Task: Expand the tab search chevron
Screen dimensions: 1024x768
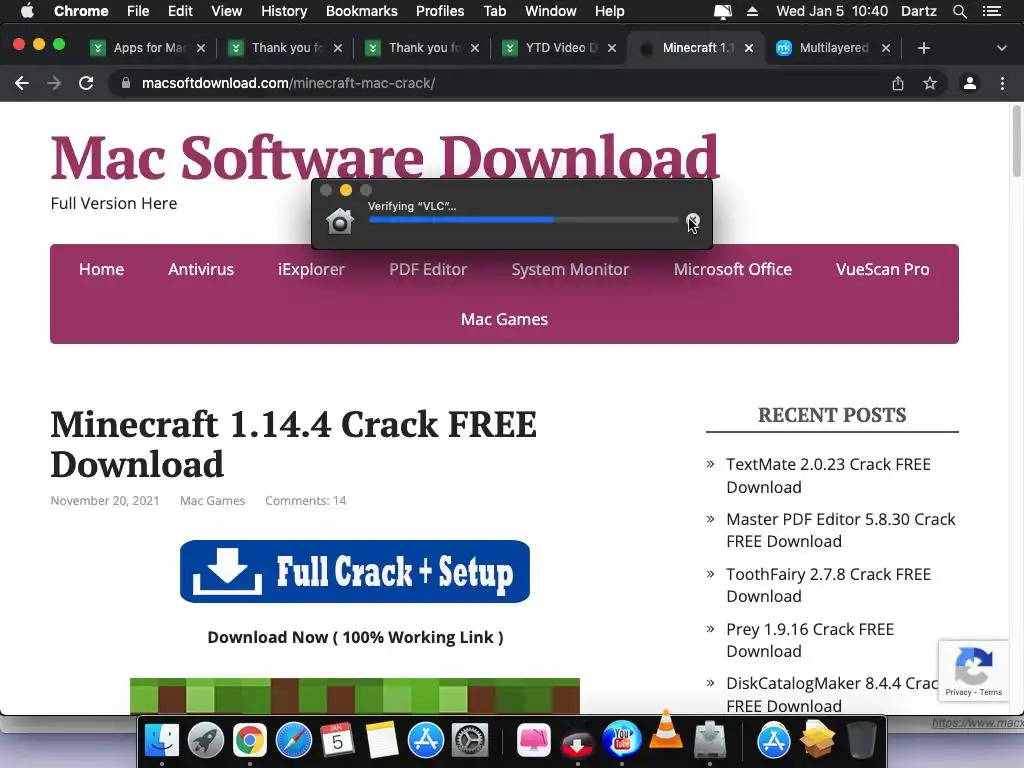Action: (x=1002, y=48)
